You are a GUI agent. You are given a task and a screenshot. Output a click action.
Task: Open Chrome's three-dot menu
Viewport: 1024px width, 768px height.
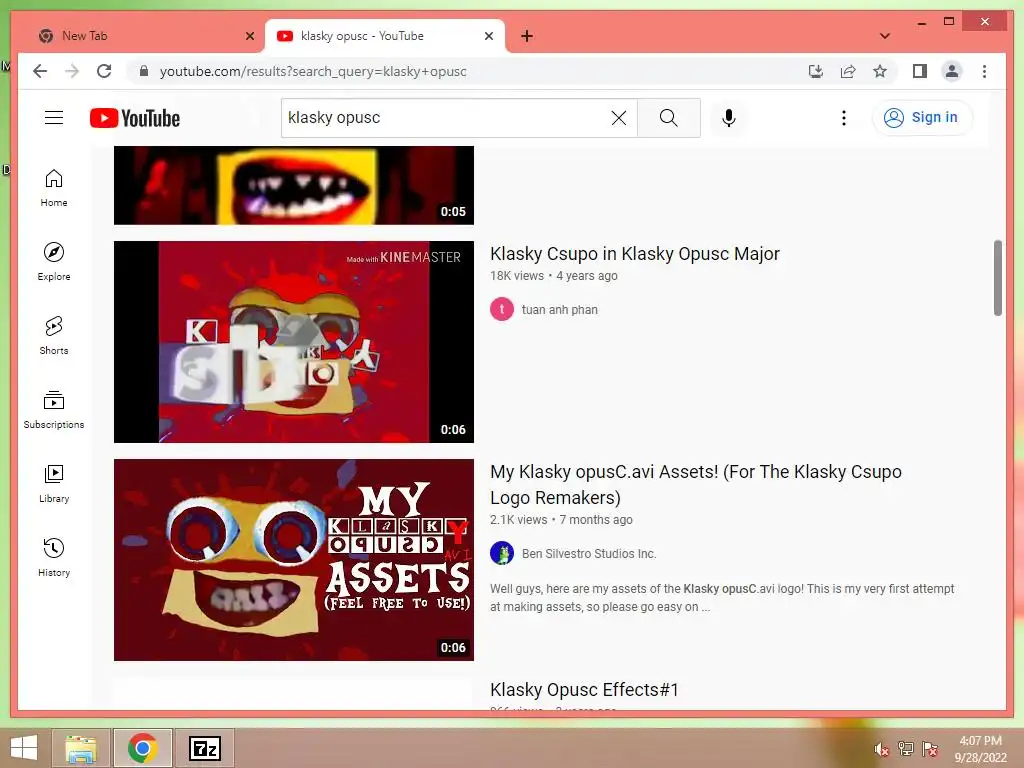click(984, 71)
